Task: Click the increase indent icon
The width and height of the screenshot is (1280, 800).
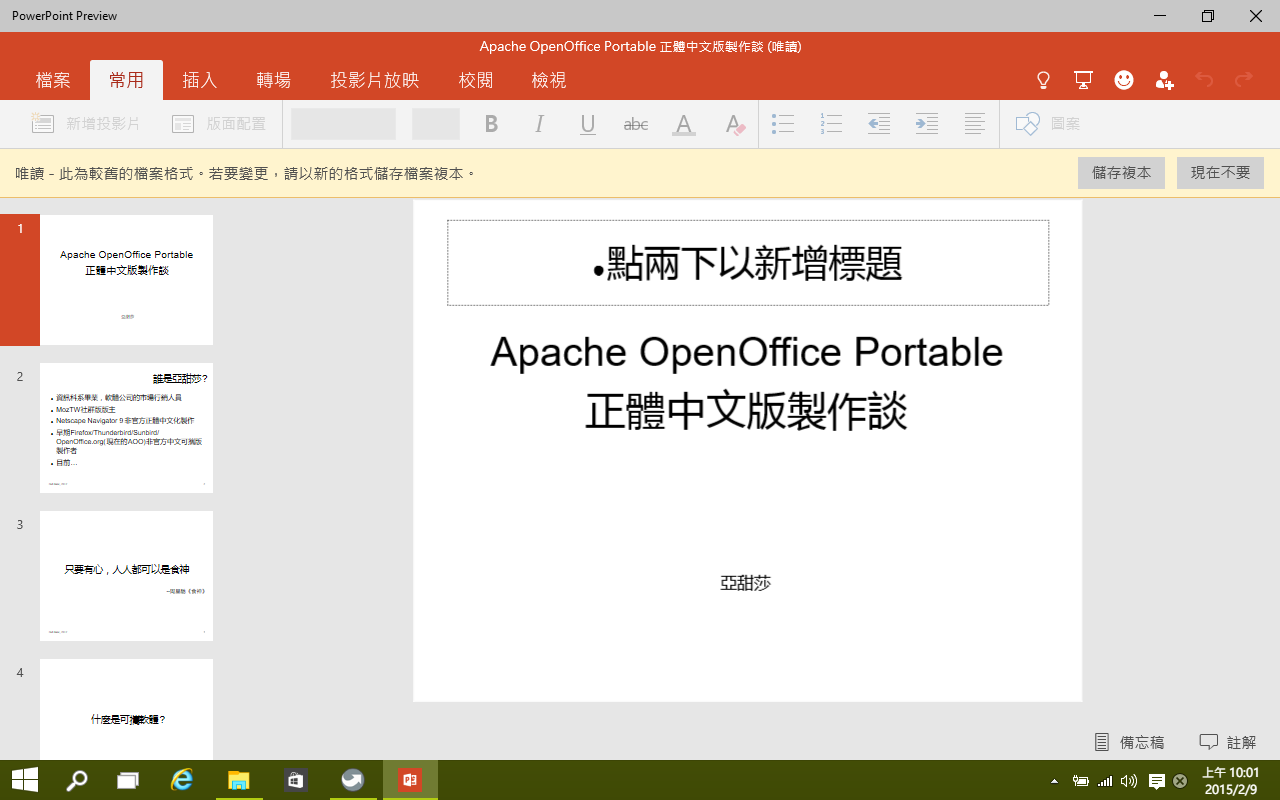Action: [x=927, y=124]
